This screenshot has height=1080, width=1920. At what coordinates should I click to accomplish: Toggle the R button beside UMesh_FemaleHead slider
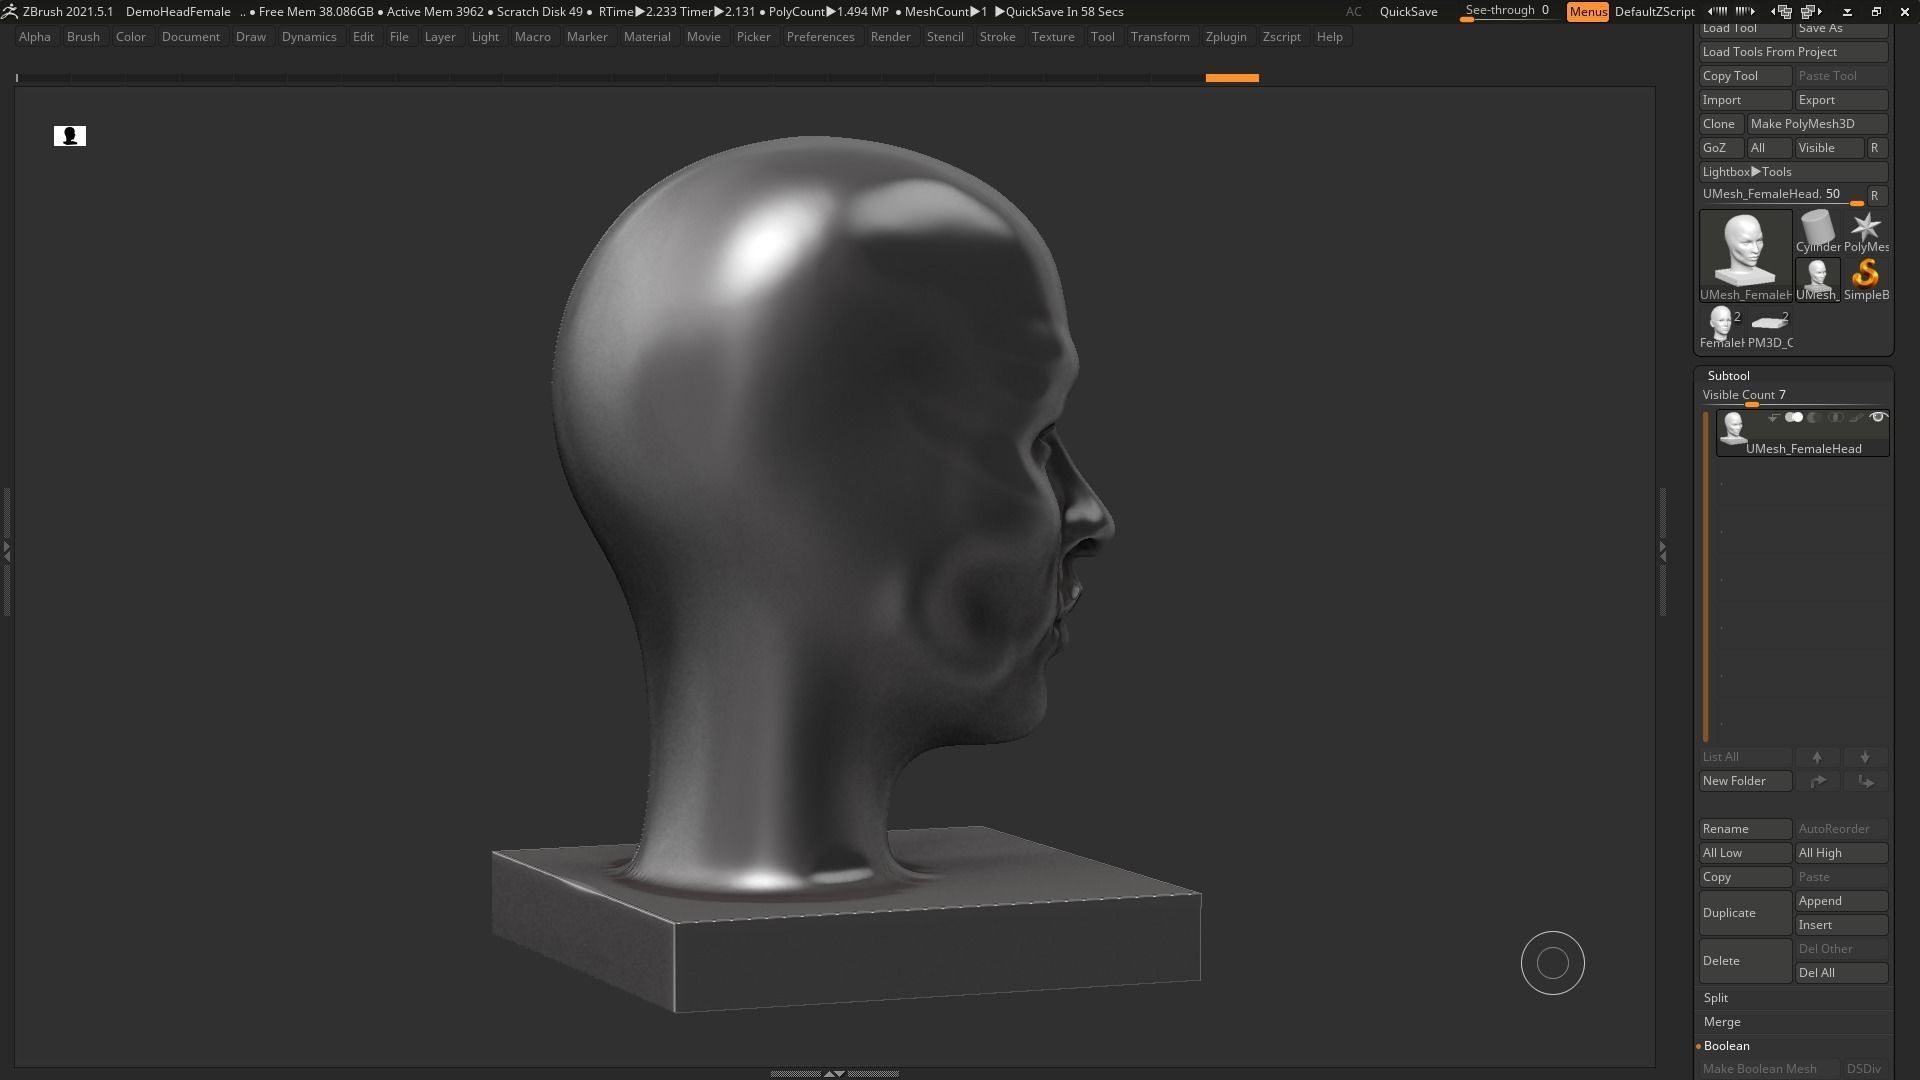click(x=1875, y=195)
